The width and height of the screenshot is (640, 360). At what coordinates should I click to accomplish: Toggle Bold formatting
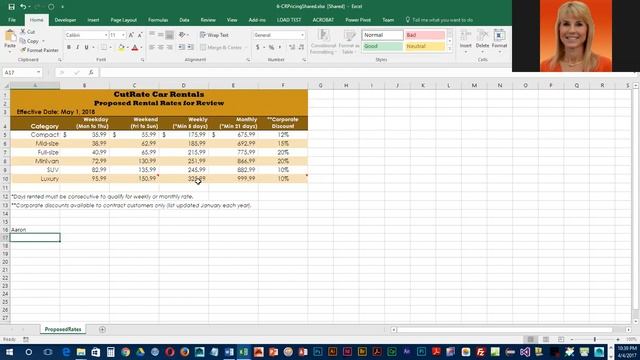coord(69,47)
